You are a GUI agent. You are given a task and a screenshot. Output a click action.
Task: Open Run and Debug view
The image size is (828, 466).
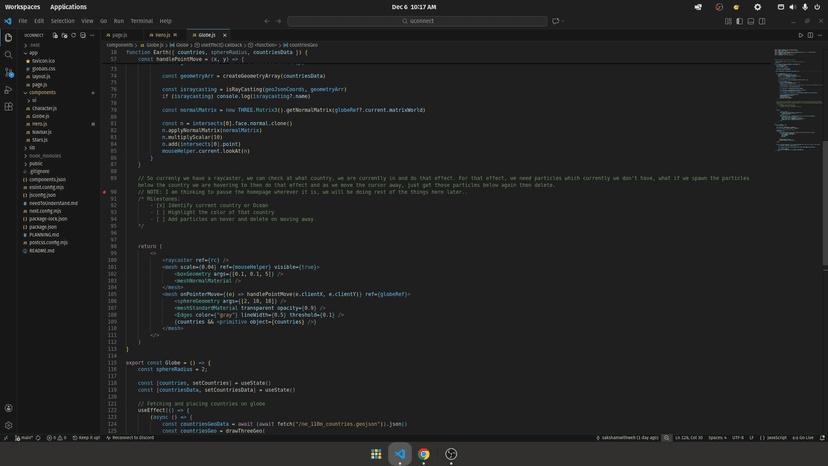point(9,90)
